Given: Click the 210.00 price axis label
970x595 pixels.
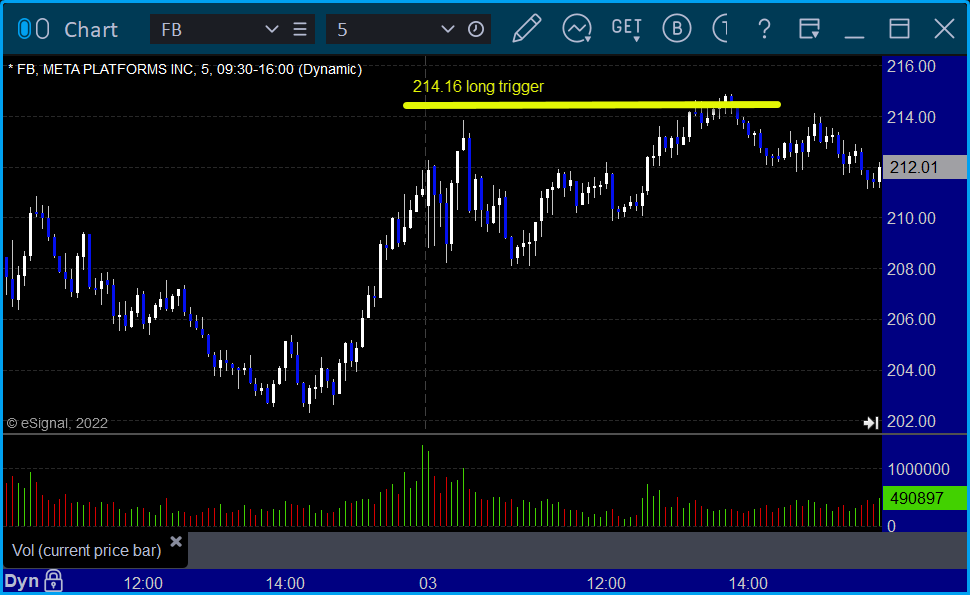Looking at the screenshot, I should click(911, 218).
